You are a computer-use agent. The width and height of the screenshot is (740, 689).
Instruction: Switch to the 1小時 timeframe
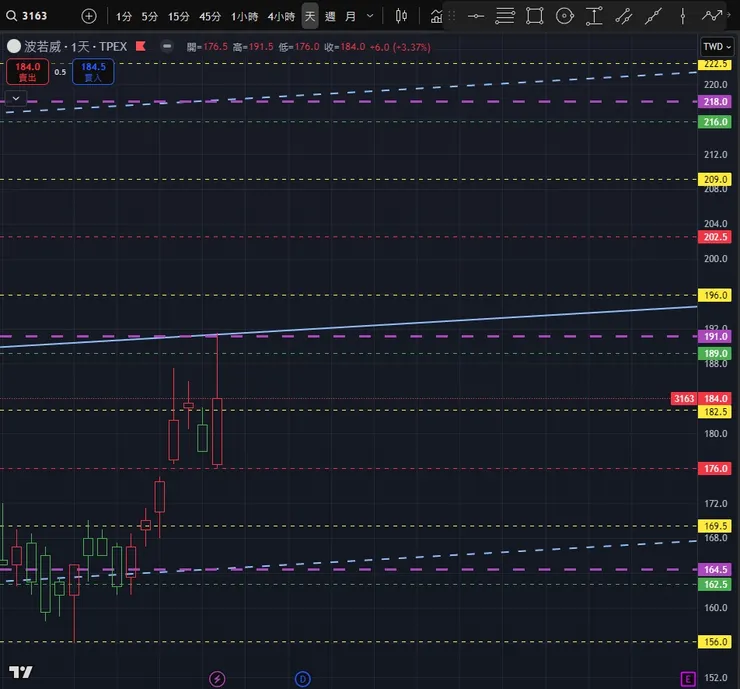pyautogui.click(x=244, y=17)
